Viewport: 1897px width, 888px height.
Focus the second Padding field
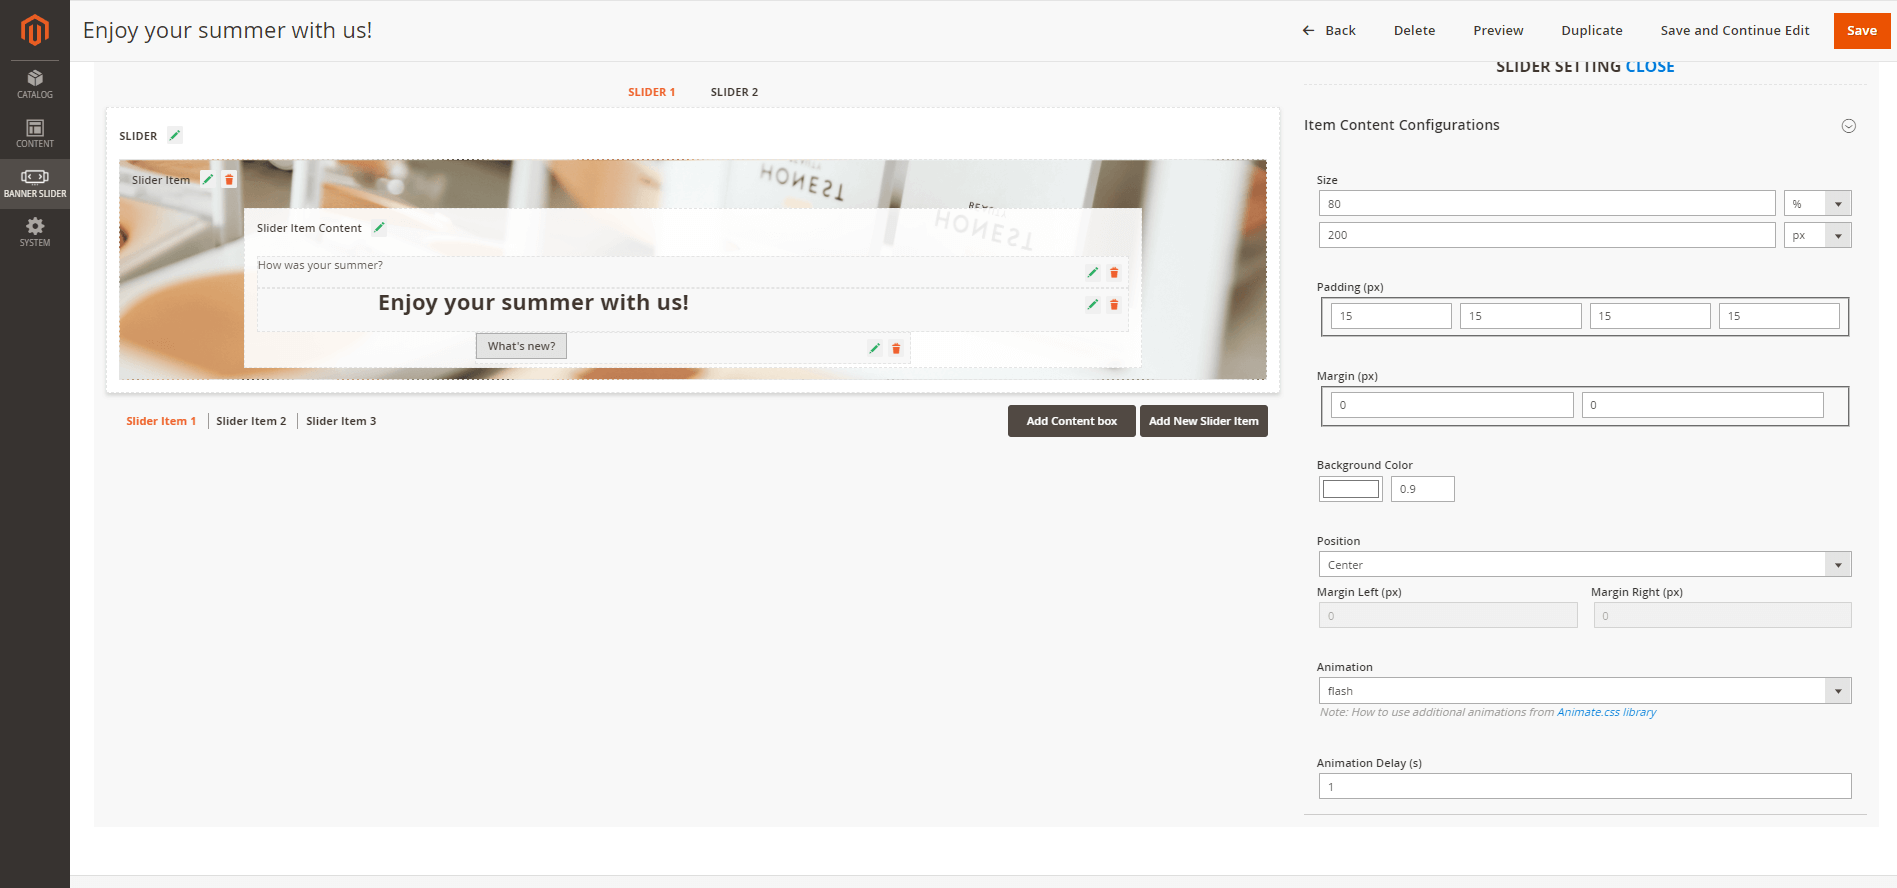(x=1521, y=316)
